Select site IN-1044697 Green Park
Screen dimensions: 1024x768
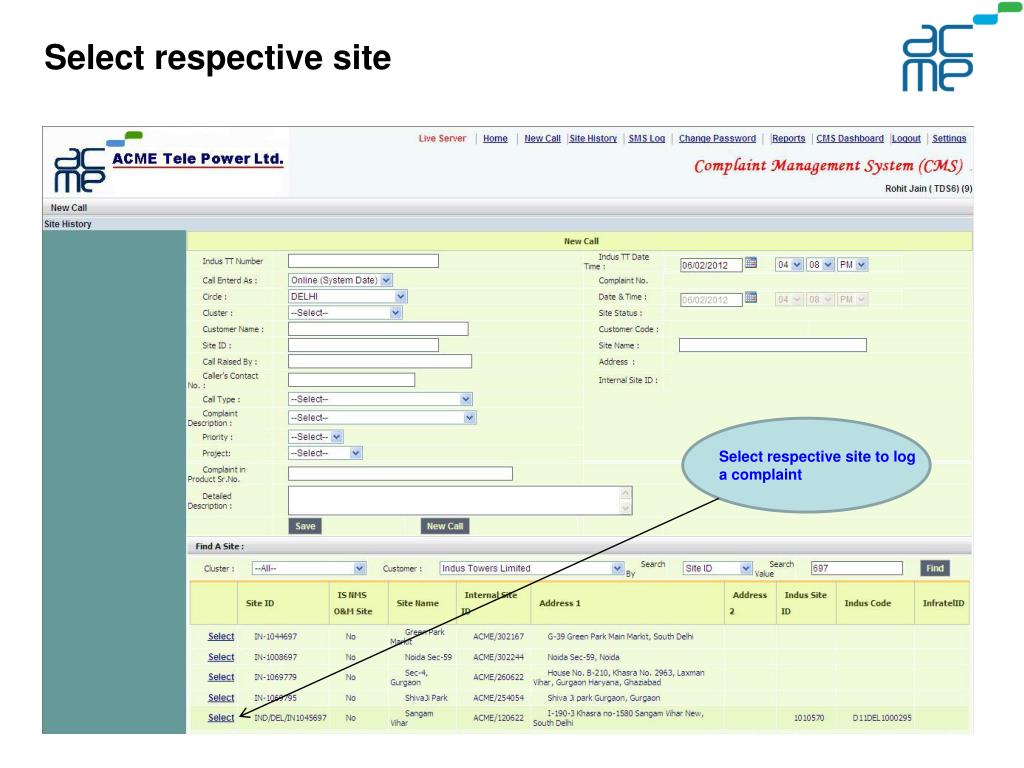pyautogui.click(x=221, y=637)
